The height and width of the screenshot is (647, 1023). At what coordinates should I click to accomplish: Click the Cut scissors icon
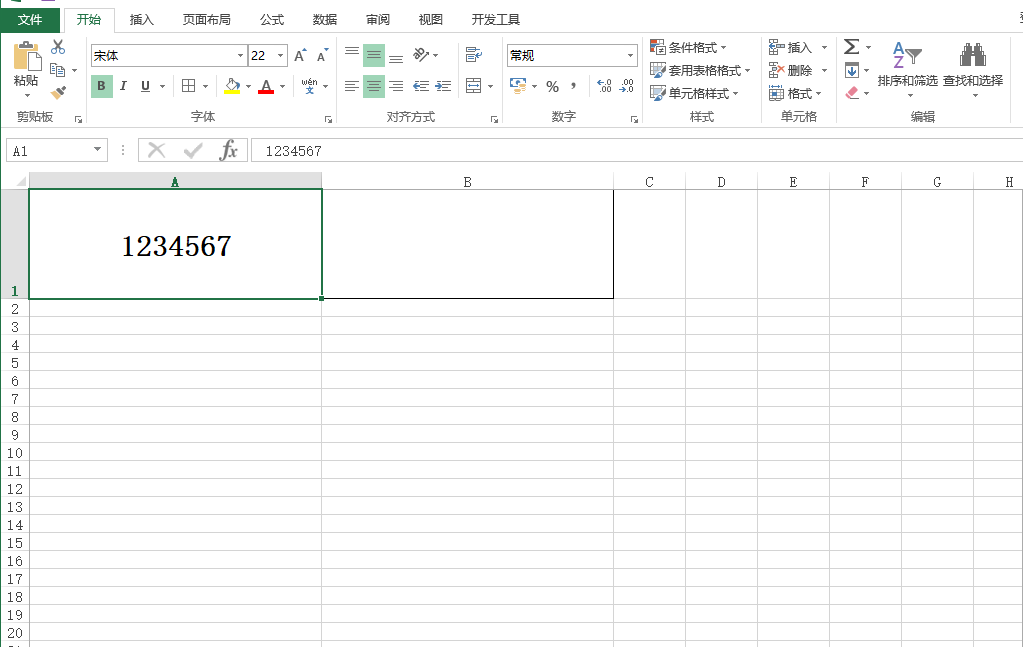58,47
